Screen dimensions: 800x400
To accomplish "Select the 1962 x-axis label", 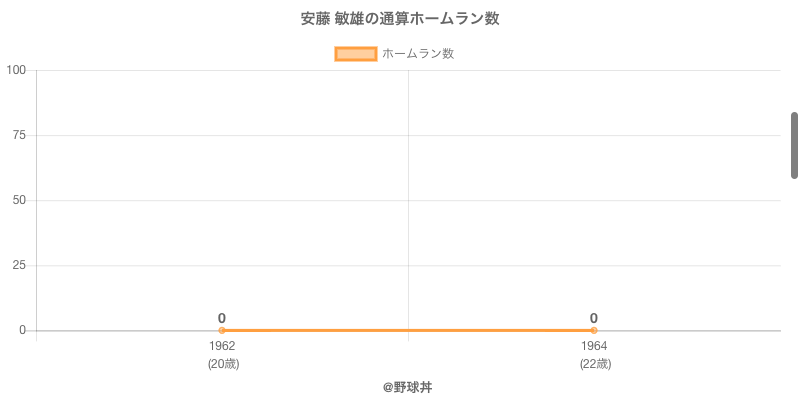I will (x=222, y=346).
